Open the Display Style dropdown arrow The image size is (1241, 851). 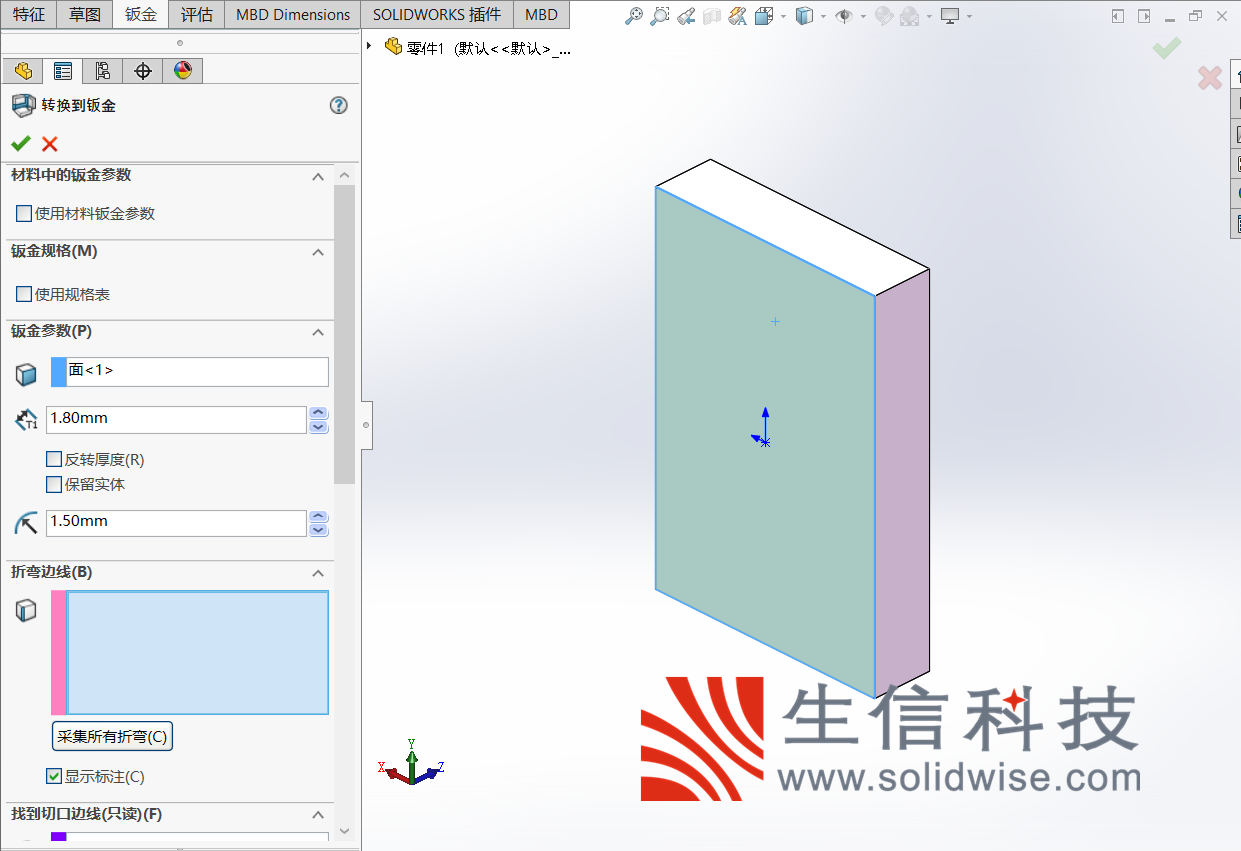point(822,16)
